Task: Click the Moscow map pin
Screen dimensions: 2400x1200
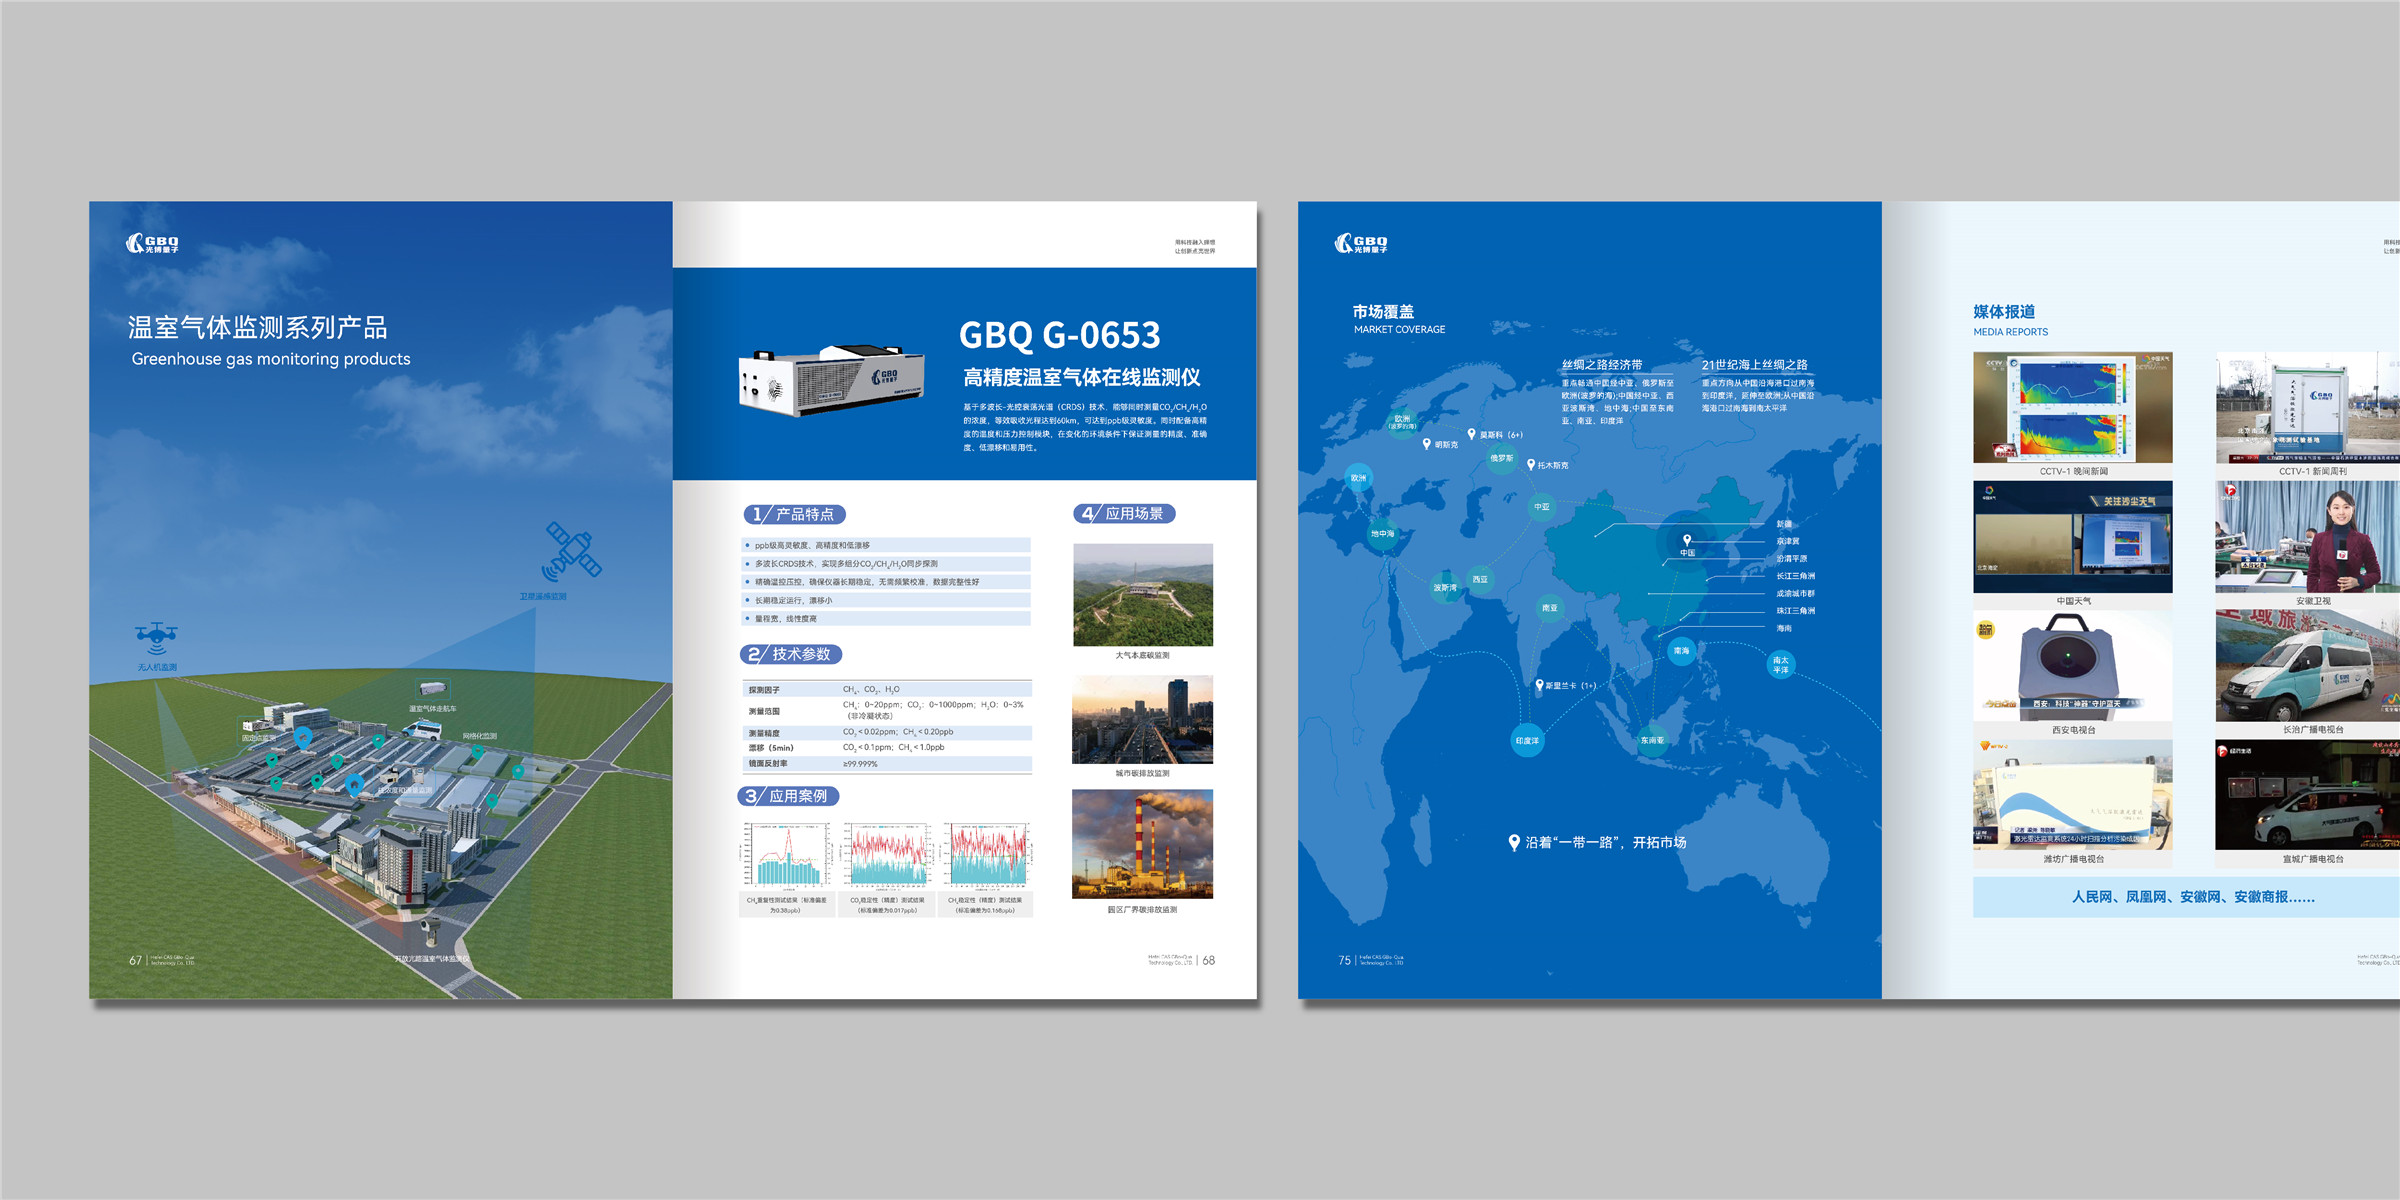Action: coord(1471,434)
